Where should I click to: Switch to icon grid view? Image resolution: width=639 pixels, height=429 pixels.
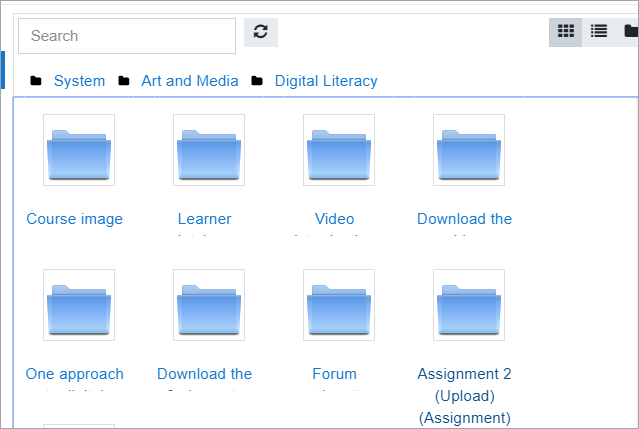tap(566, 32)
